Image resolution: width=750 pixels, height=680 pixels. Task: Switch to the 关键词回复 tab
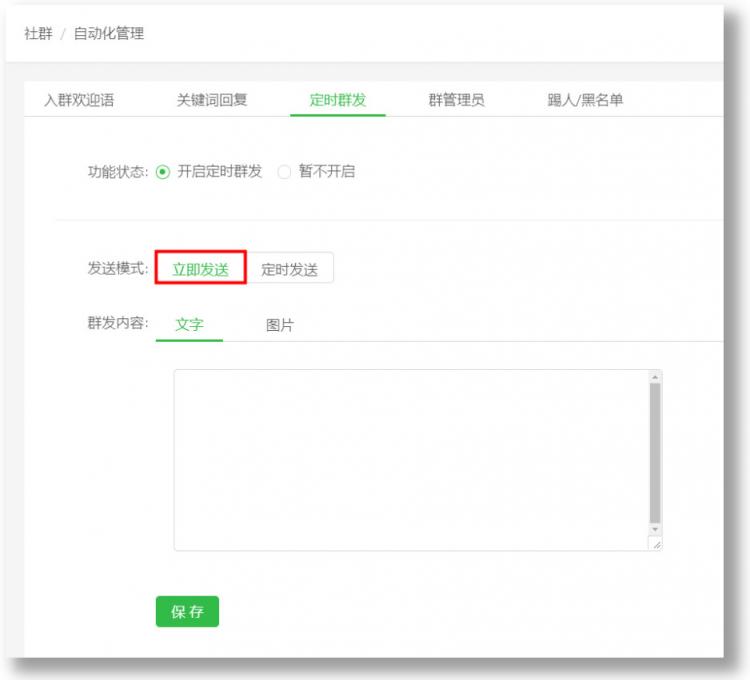[212, 100]
